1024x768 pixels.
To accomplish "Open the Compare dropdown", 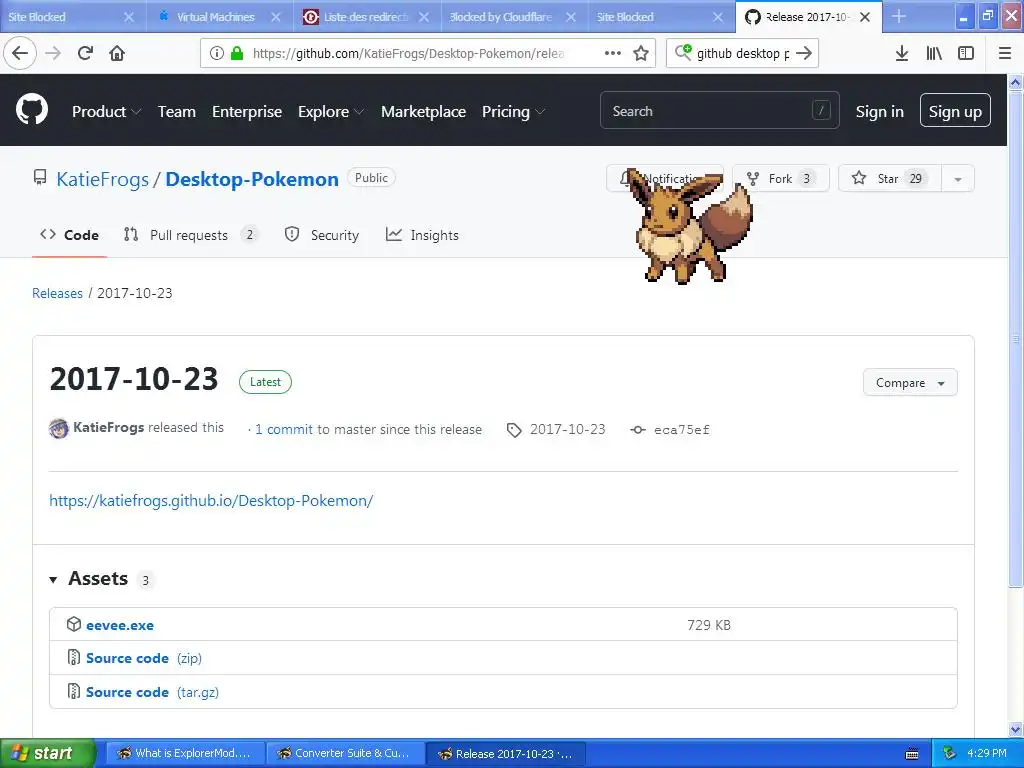I will [910, 383].
